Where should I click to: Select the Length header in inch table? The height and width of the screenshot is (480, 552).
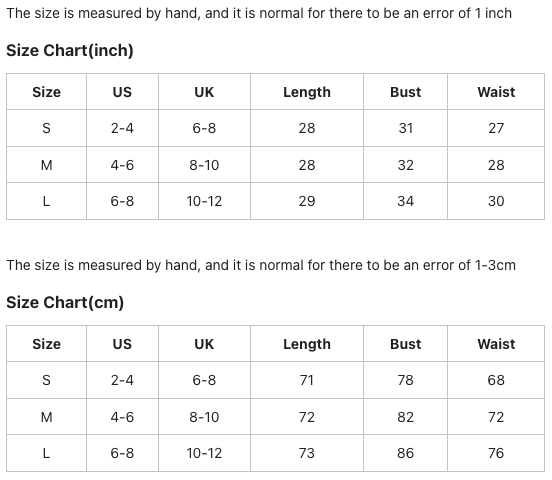[x=307, y=92]
